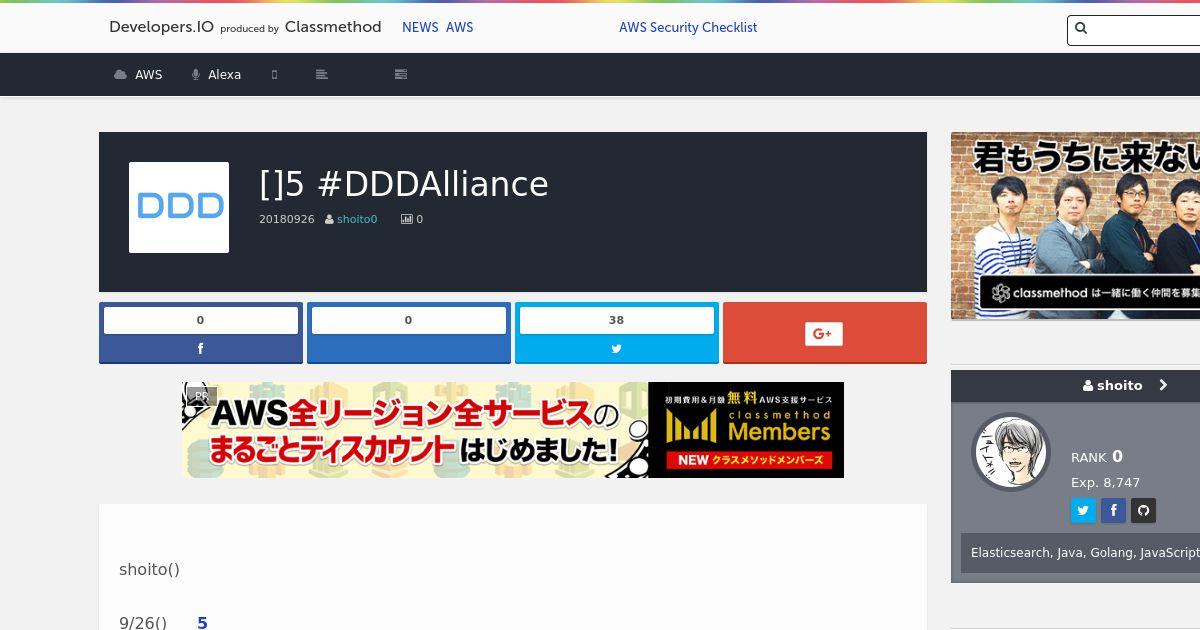This screenshot has height=630, width=1200.
Task: Focus the header search input field
Action: 1134,30
